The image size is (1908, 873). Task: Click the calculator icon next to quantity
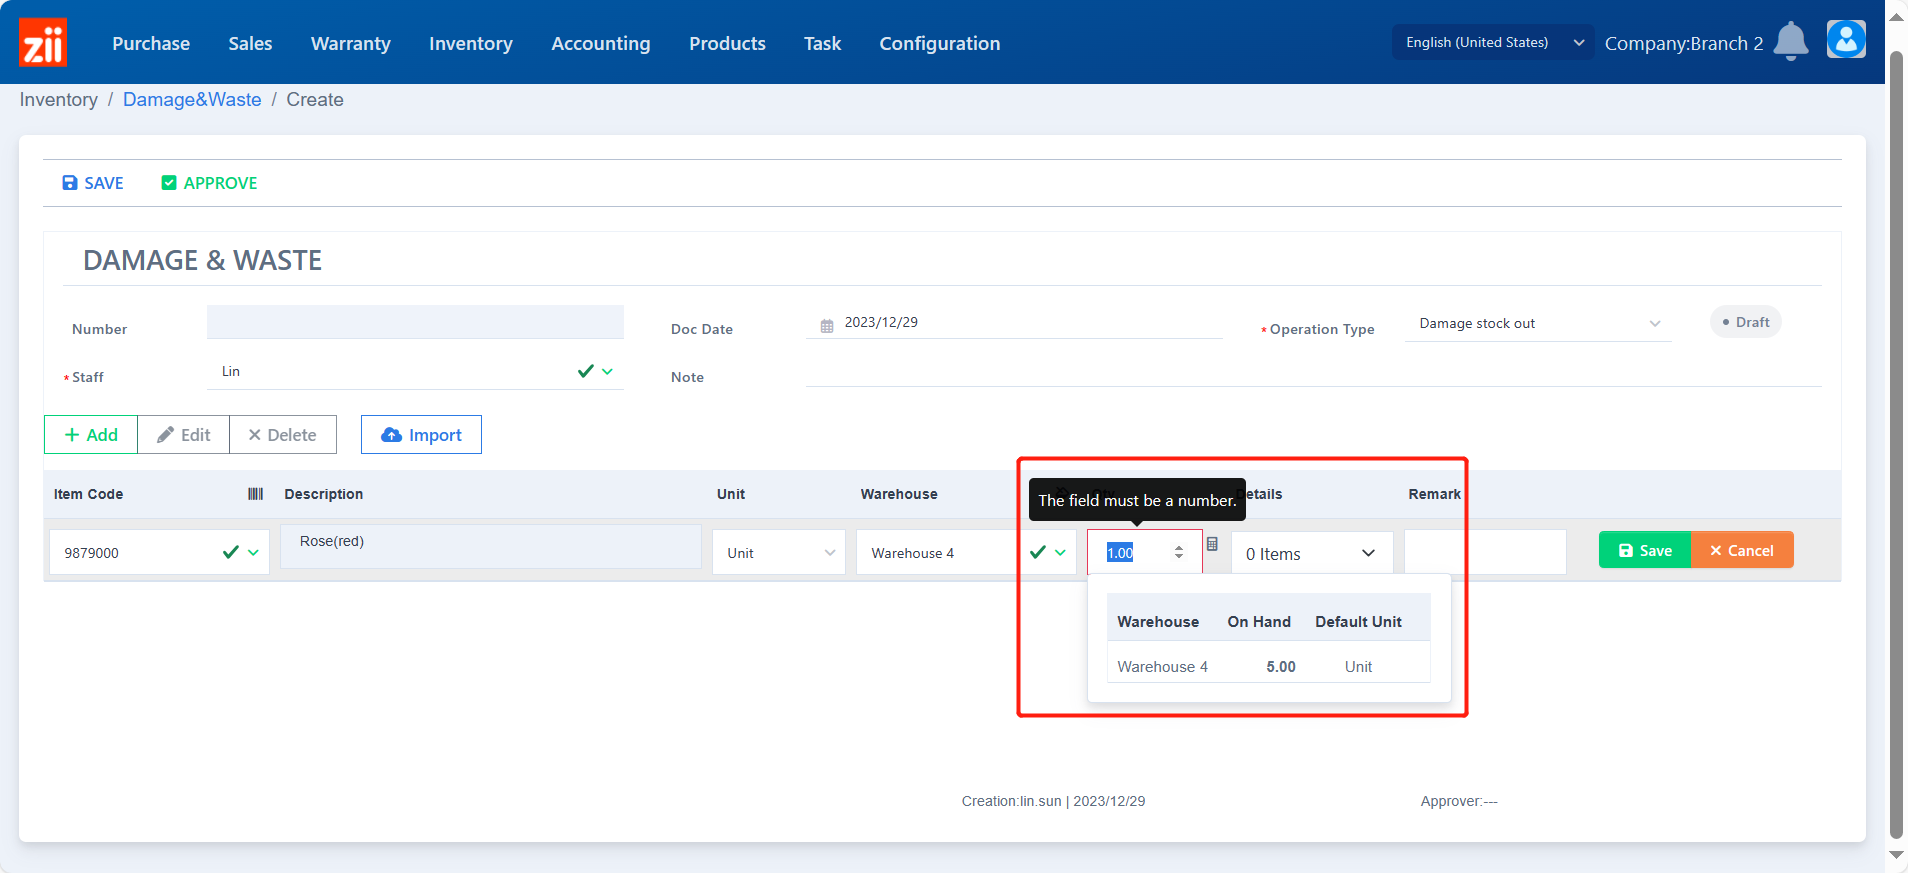pyautogui.click(x=1212, y=544)
